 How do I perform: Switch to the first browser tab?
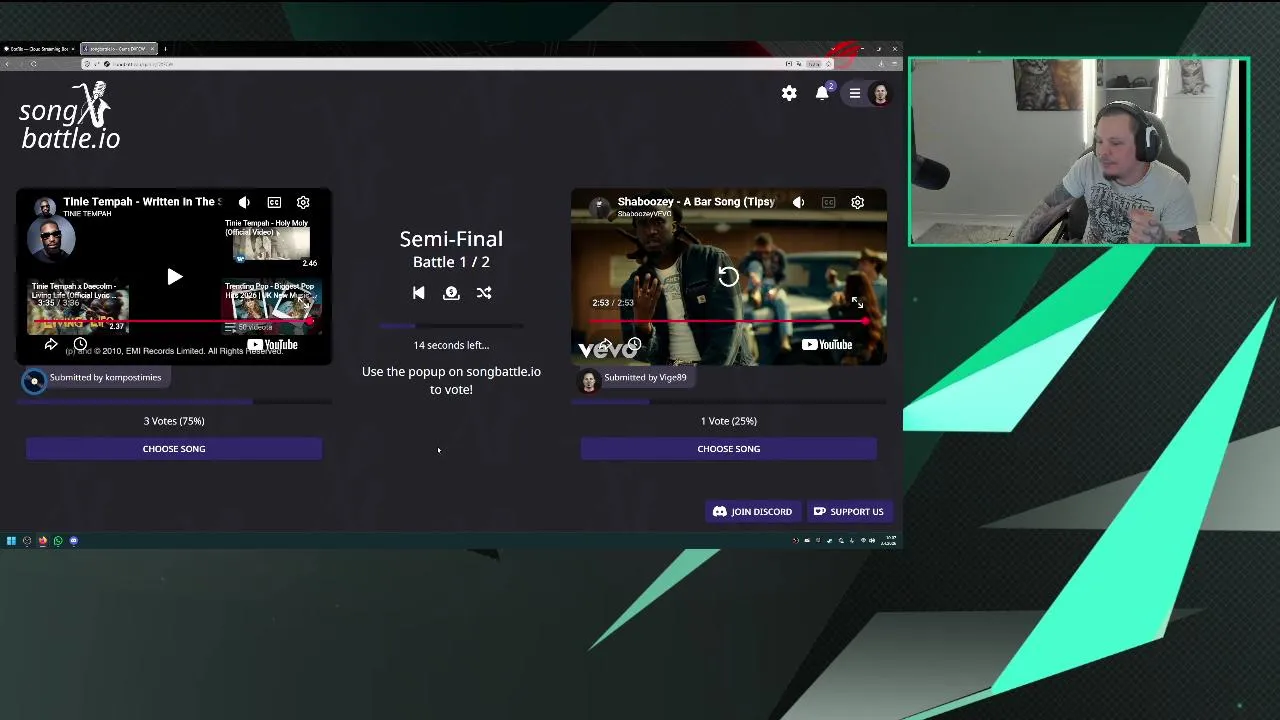pyautogui.click(x=38, y=48)
